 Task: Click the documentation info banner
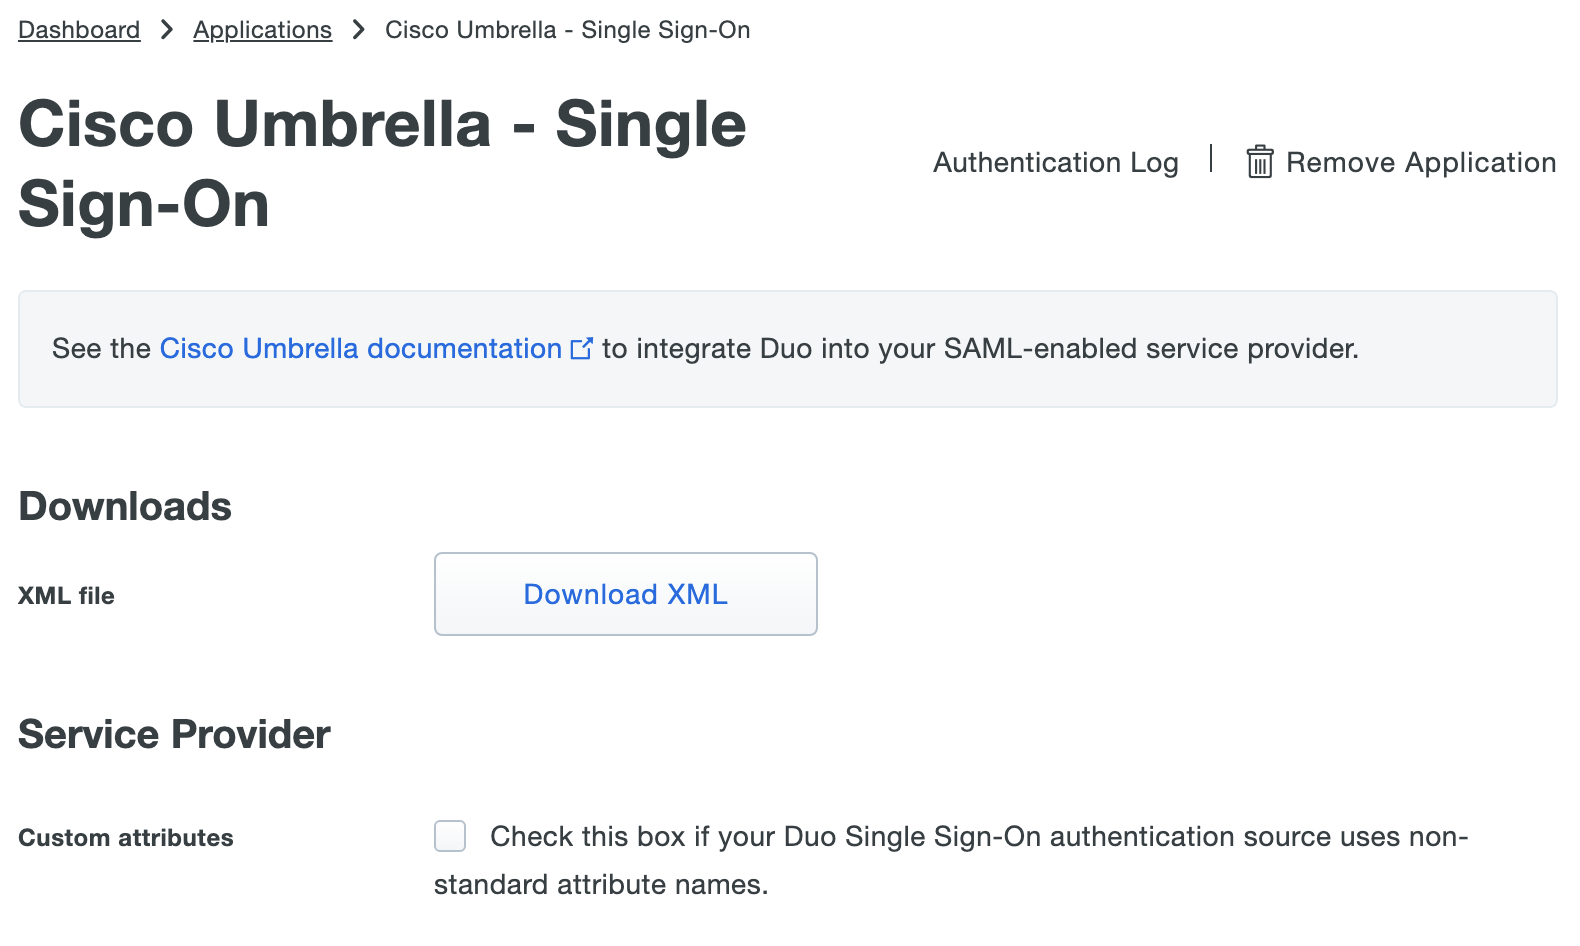pos(788,349)
